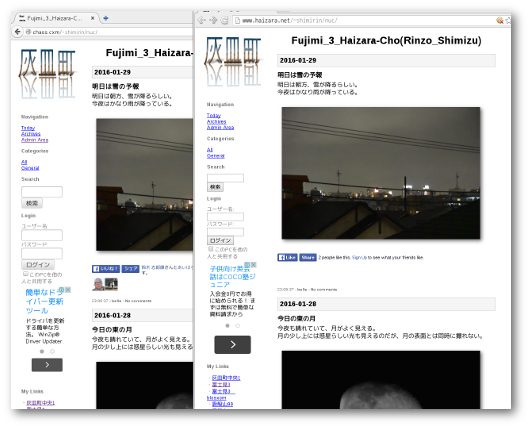Select first ad carousel dot in right window
The width and height of the screenshot is (530, 428).
(x=227, y=326)
